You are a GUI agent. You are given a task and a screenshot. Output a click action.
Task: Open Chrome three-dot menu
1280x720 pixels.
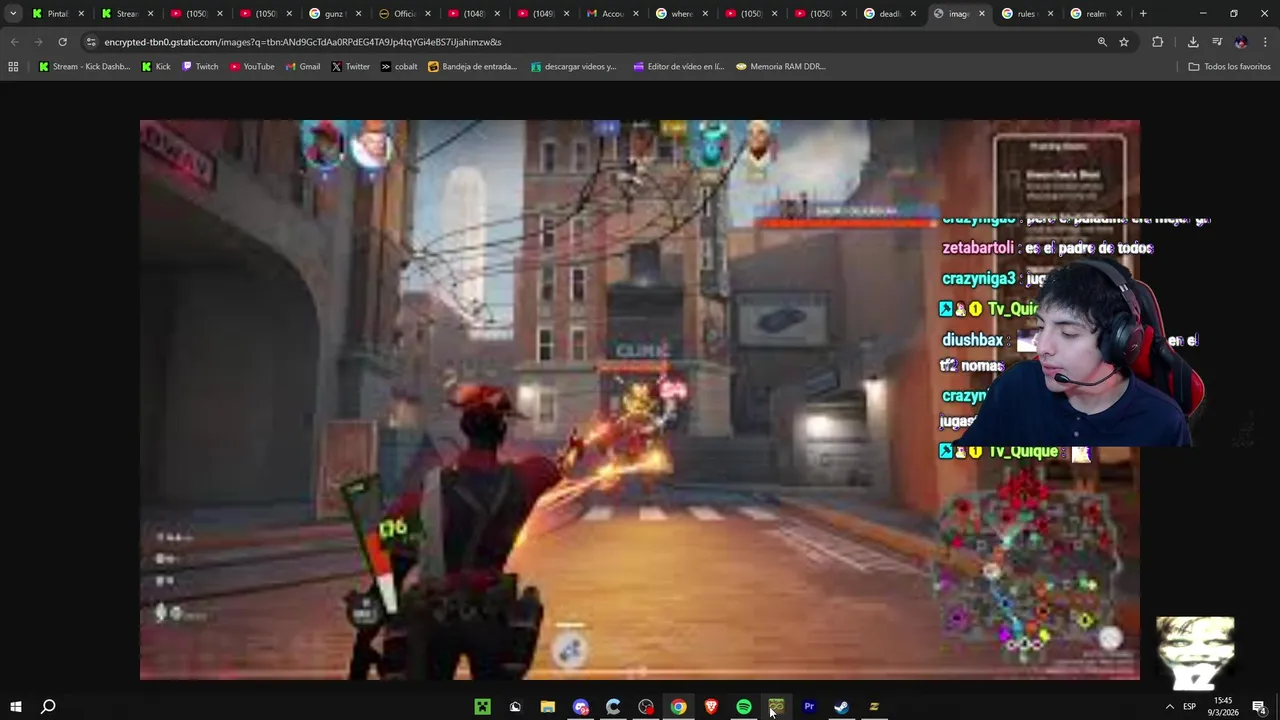coord(1265,42)
